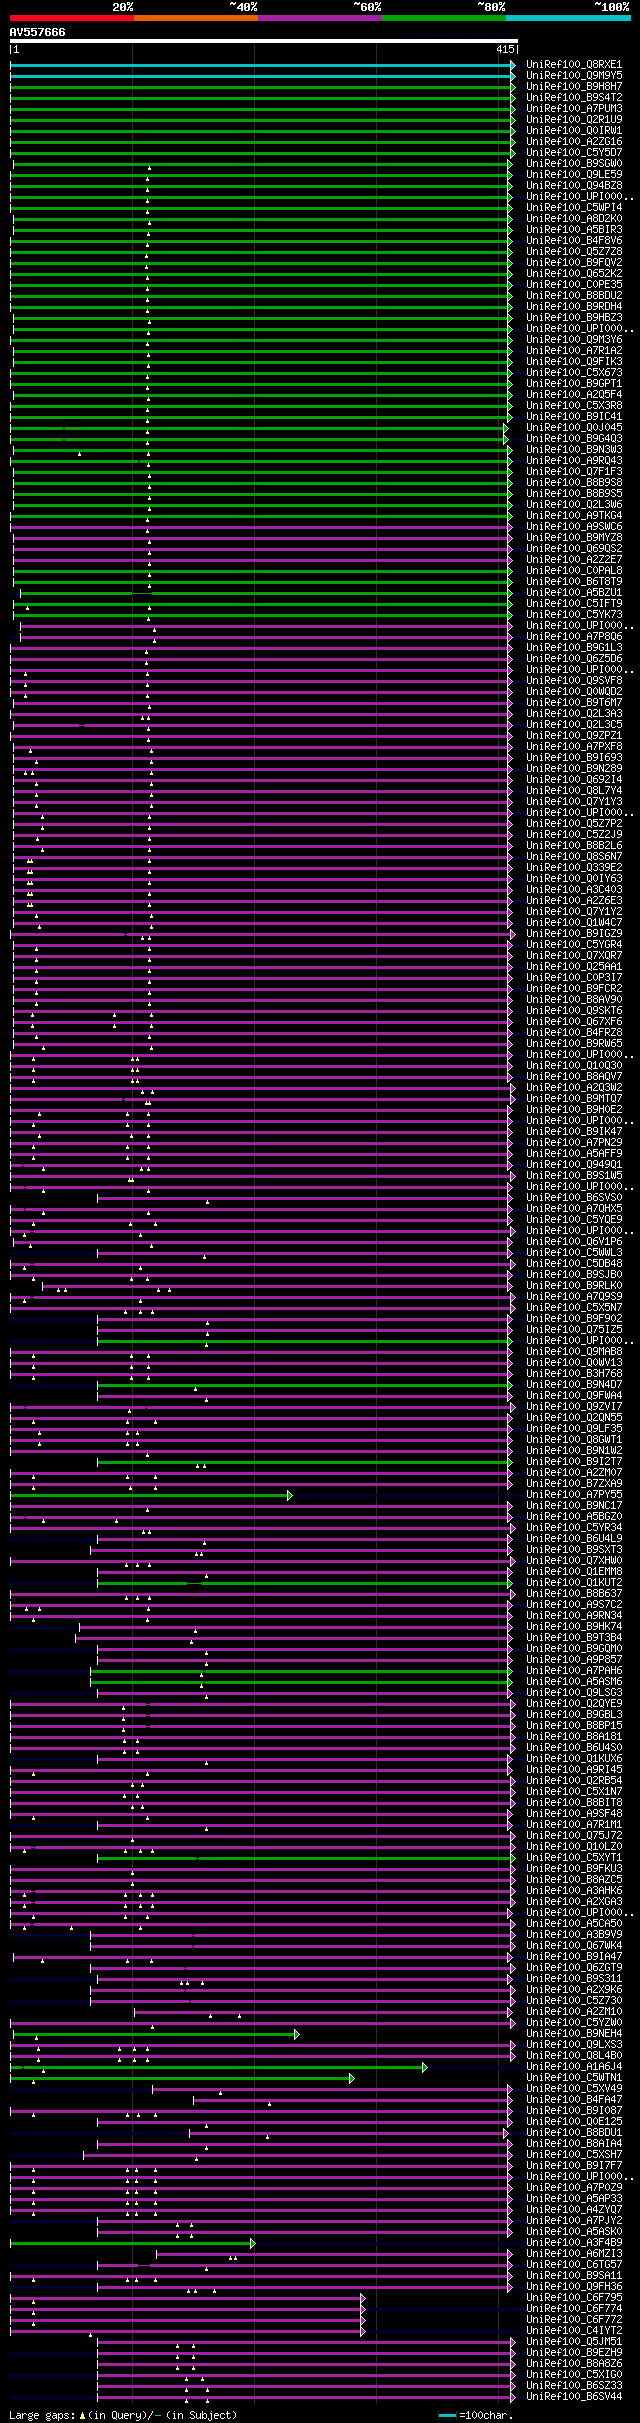640x2423 pixels.
Task: Open hit UniRef100_C5WPI4
Action: (574, 207)
